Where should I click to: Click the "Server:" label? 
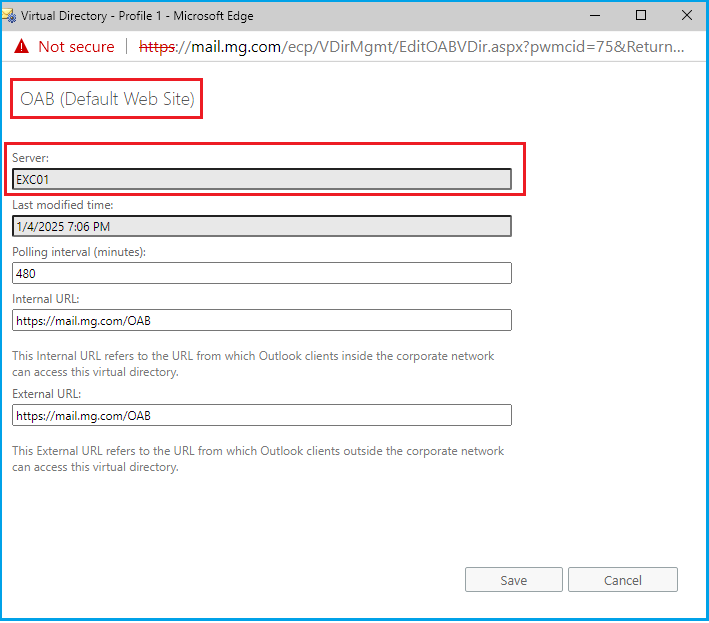(30, 158)
